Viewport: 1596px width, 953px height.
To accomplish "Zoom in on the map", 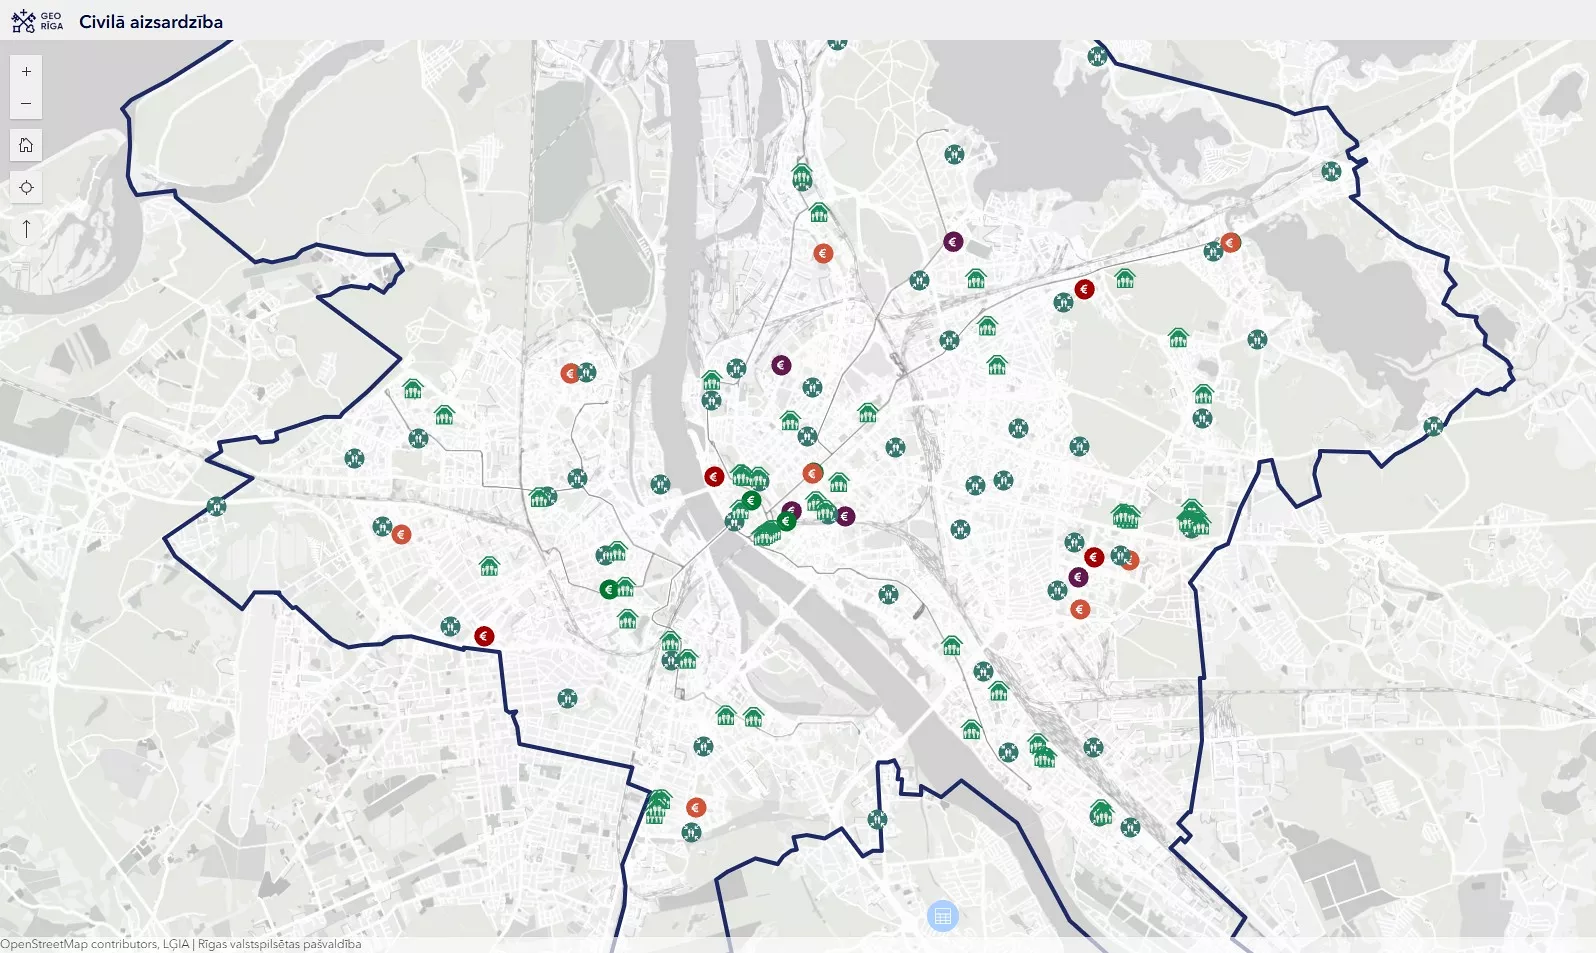I will pyautogui.click(x=26, y=71).
